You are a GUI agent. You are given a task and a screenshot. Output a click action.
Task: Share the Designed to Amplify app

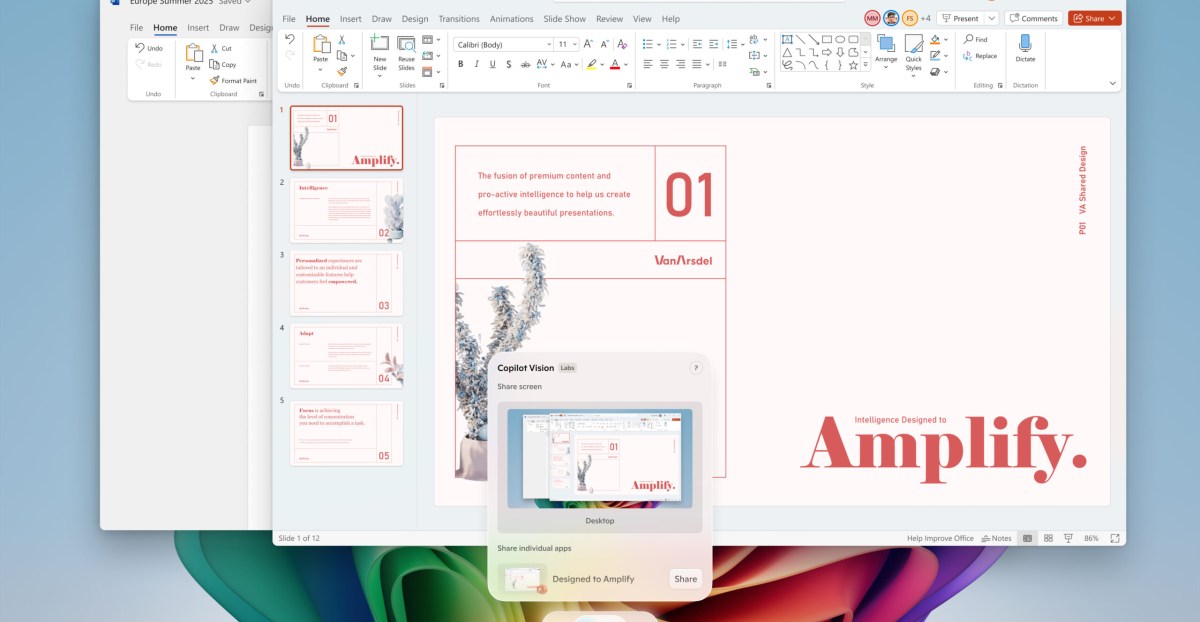(x=685, y=578)
